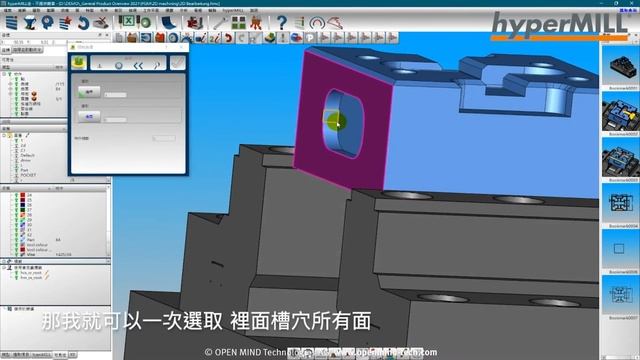Screen dimensions: 640x360
Task: Click the blue curved surface icon
Action: 168,22
